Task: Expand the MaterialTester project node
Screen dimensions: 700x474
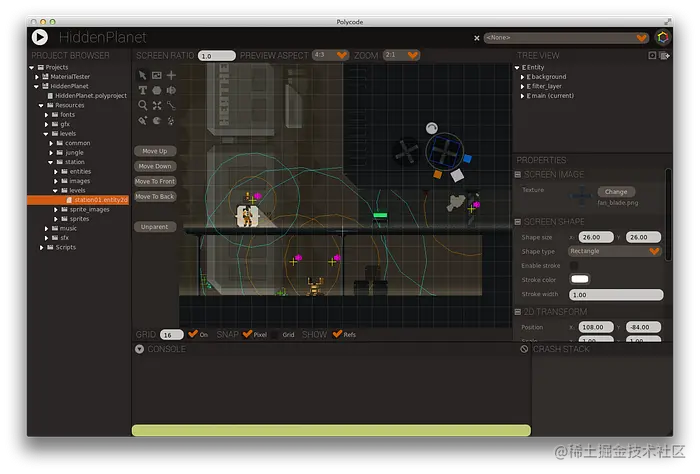Action: coord(37,77)
